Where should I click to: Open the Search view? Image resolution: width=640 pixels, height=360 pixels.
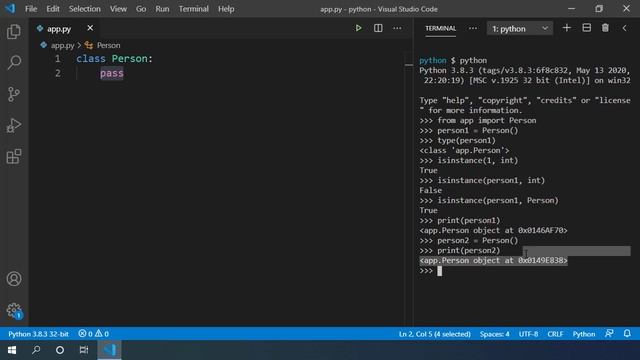[x=14, y=62]
